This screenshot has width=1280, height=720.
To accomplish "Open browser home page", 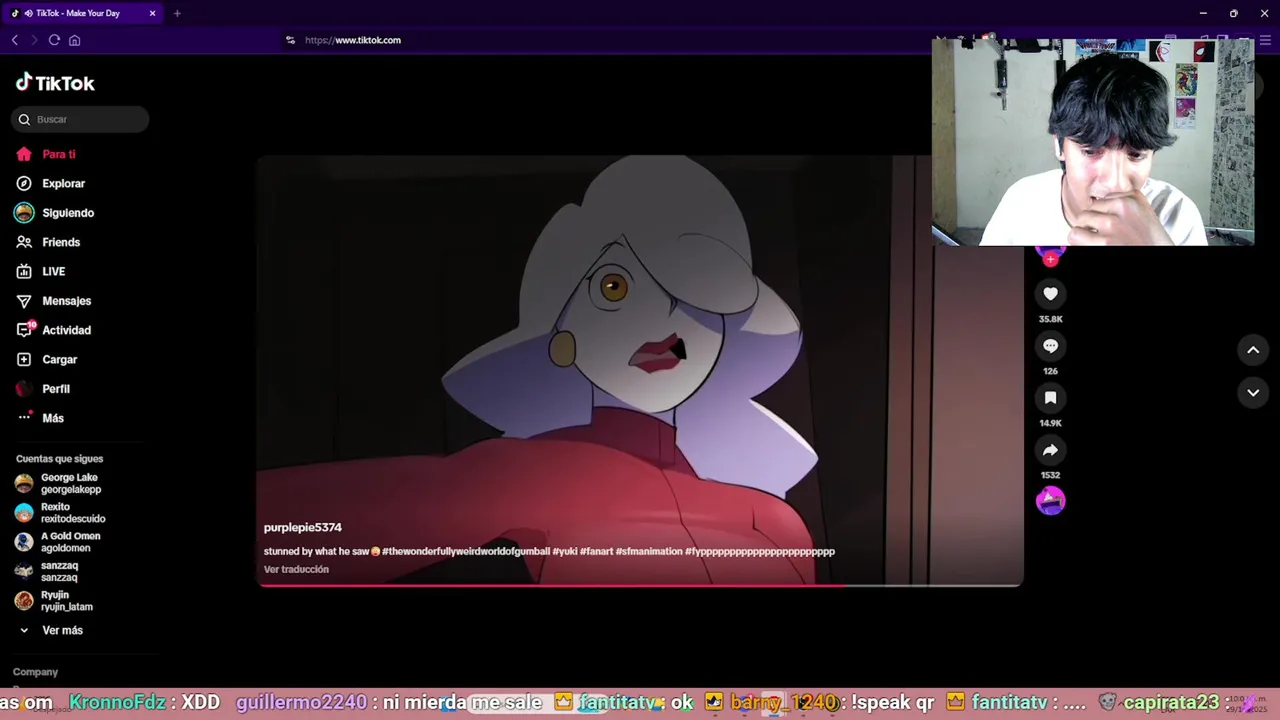I will point(74,40).
